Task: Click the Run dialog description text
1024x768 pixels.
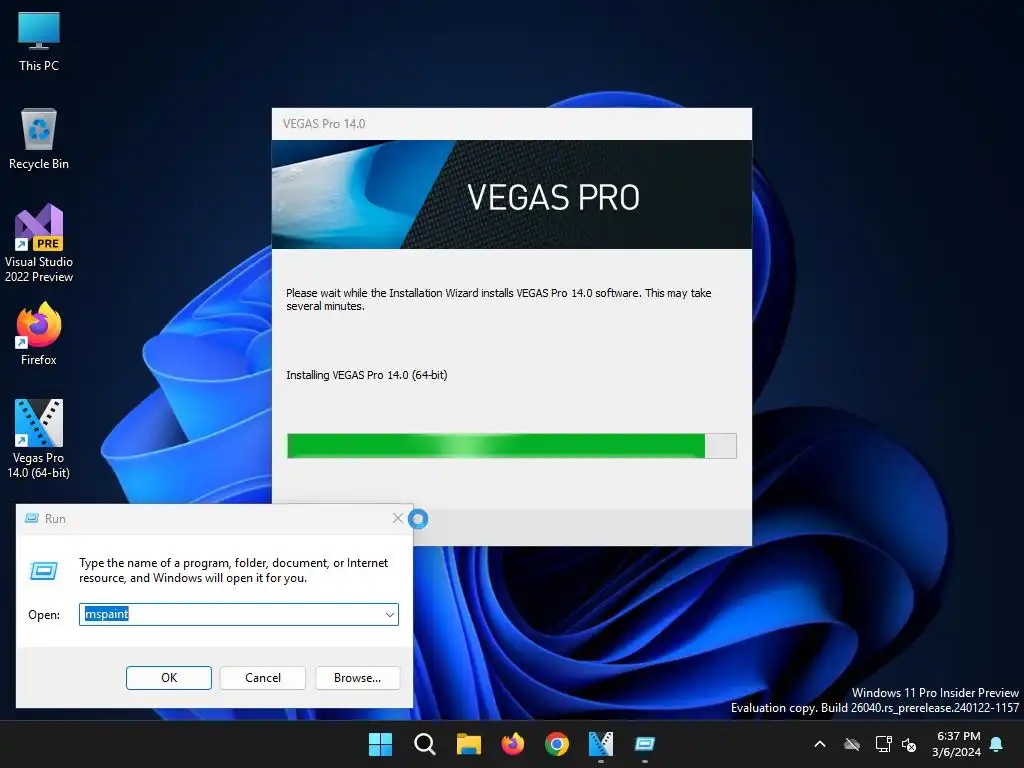Action: 233,570
